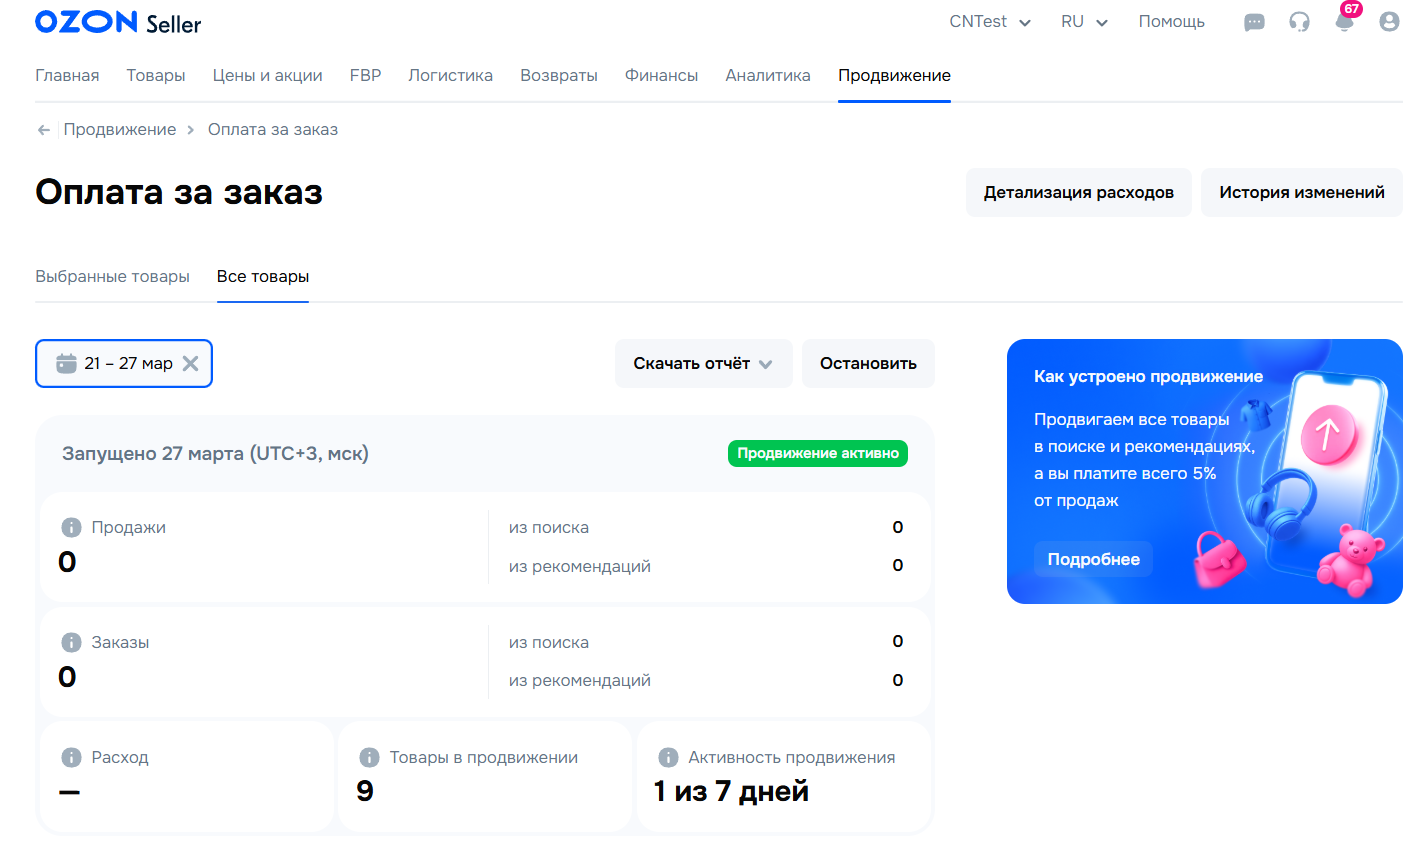
Task: Click Подробнее on the promotion banner
Action: click(1093, 559)
